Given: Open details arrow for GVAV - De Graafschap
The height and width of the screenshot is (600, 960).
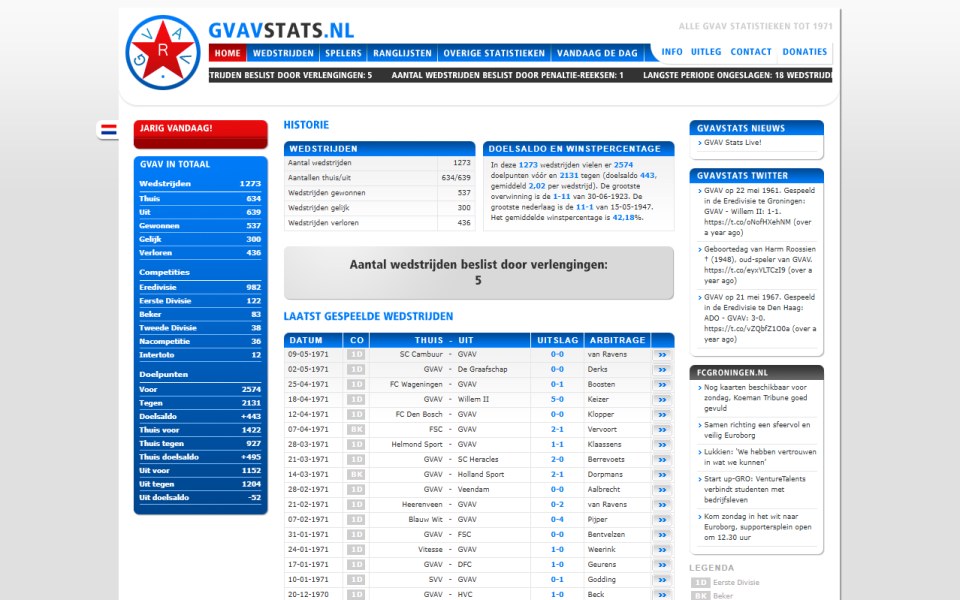Looking at the screenshot, I should (x=662, y=370).
